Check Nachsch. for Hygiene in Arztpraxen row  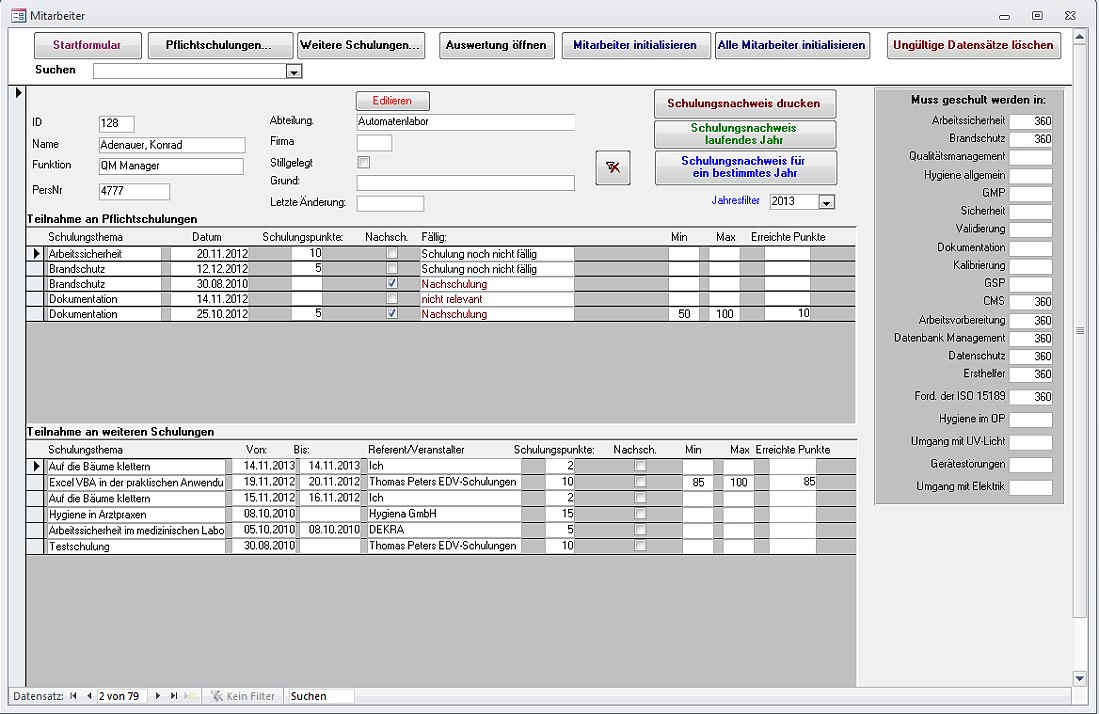tap(640, 513)
